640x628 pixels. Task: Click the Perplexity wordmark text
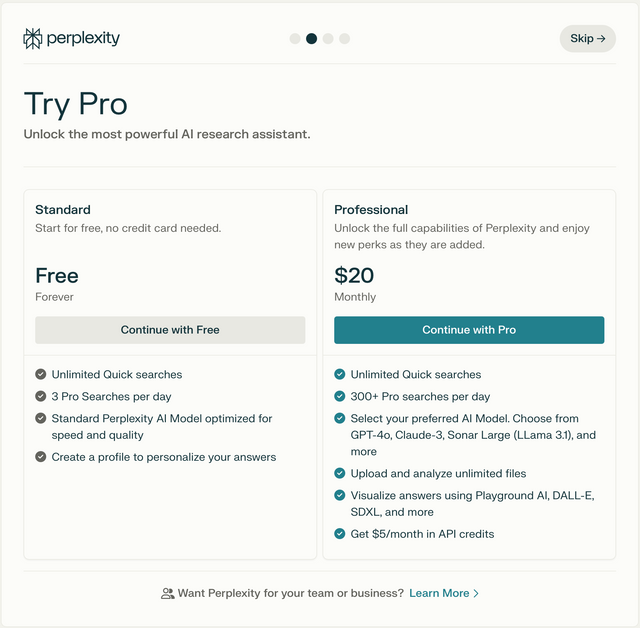pos(85,39)
